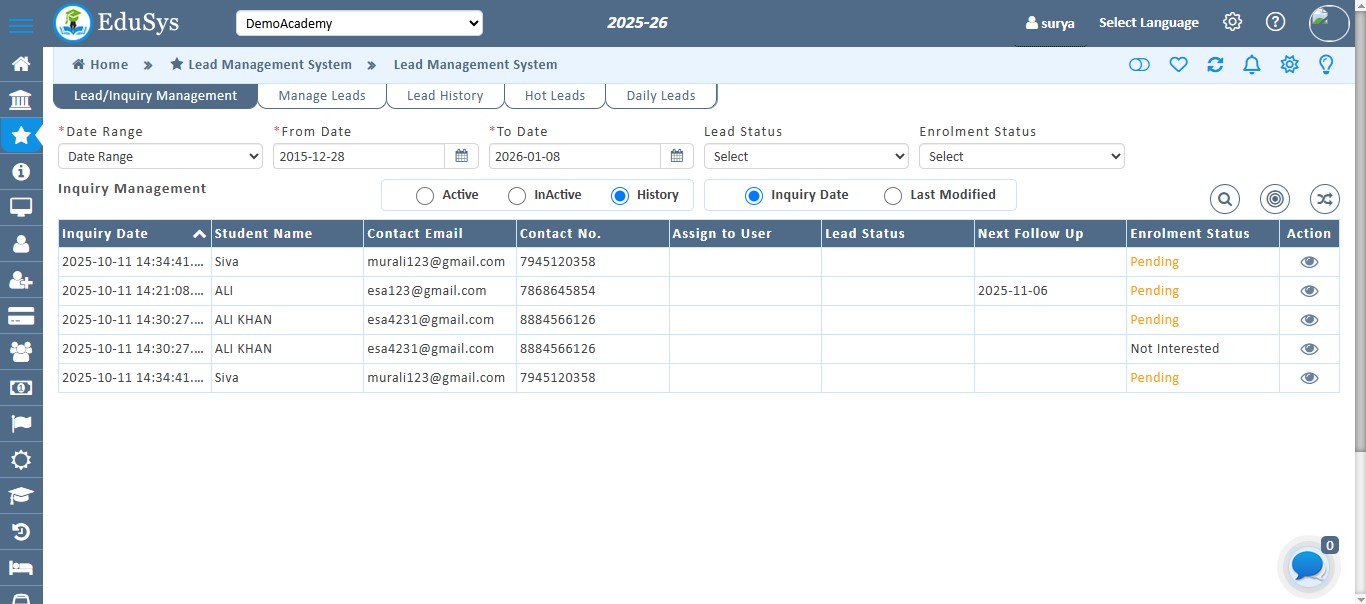Choose the Last Modified radio option
The width and height of the screenshot is (1366, 604).
pyautogui.click(x=893, y=196)
